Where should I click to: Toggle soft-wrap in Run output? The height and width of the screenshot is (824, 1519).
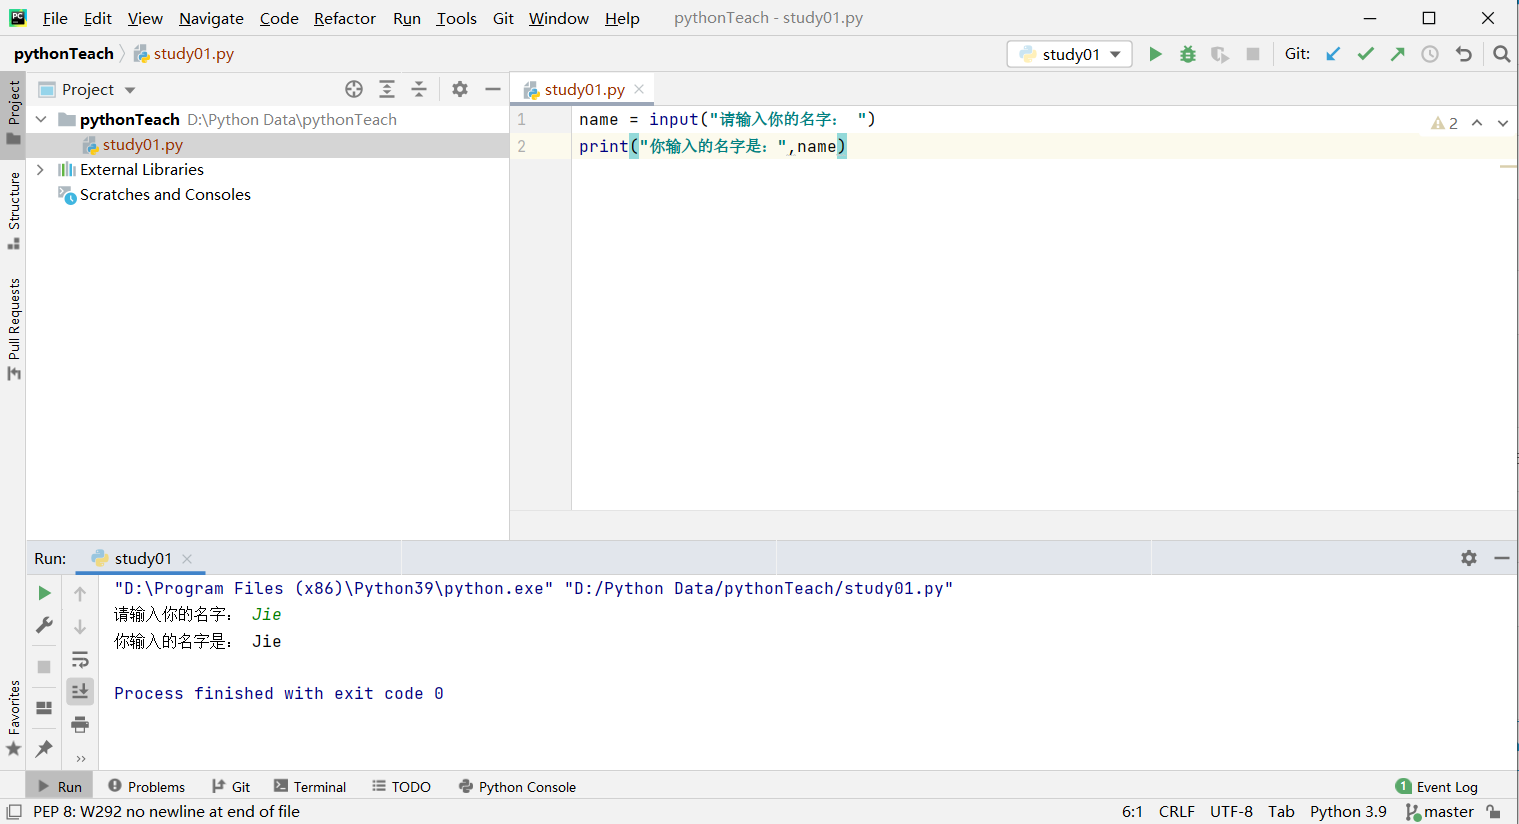pyautogui.click(x=80, y=660)
